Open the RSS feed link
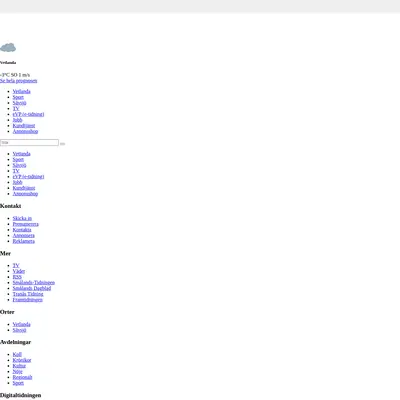The width and height of the screenshot is (400, 400). [17, 277]
